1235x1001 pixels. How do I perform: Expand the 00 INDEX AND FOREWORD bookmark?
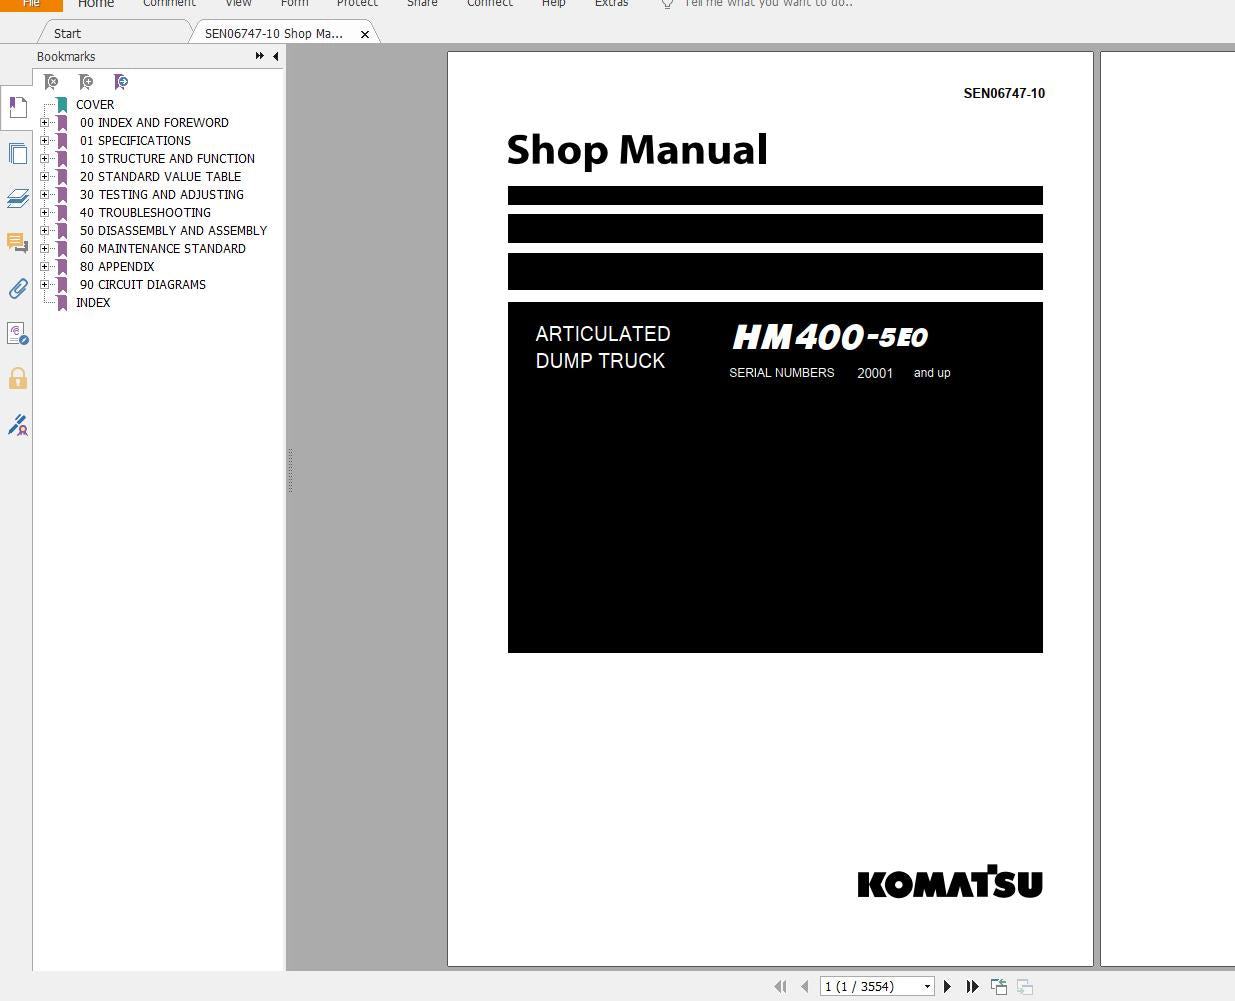(44, 122)
